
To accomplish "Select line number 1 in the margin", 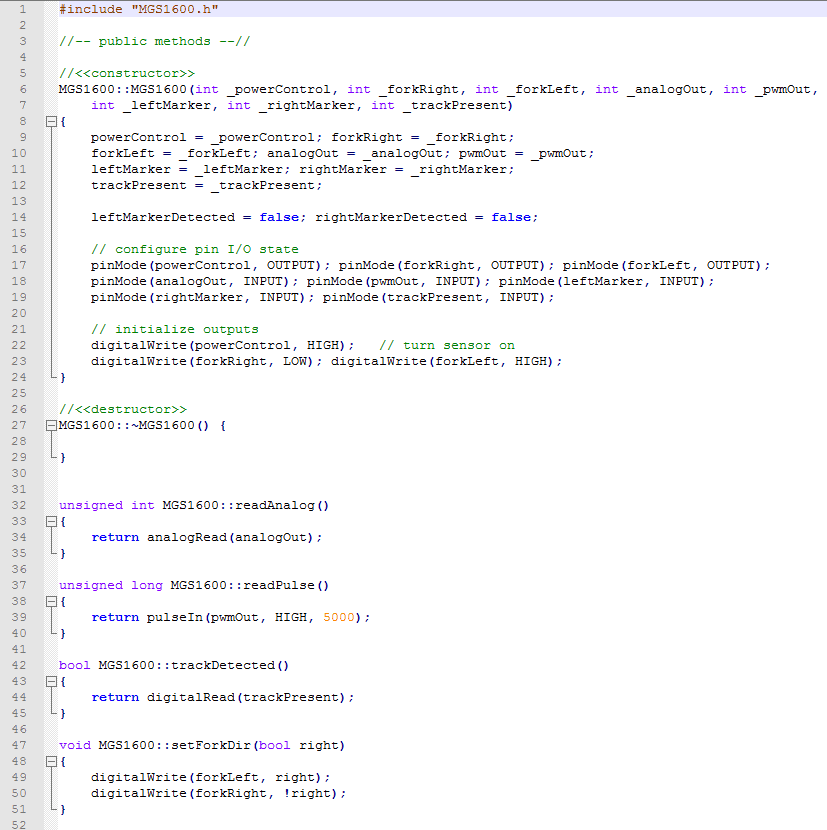I will (x=23, y=9).
